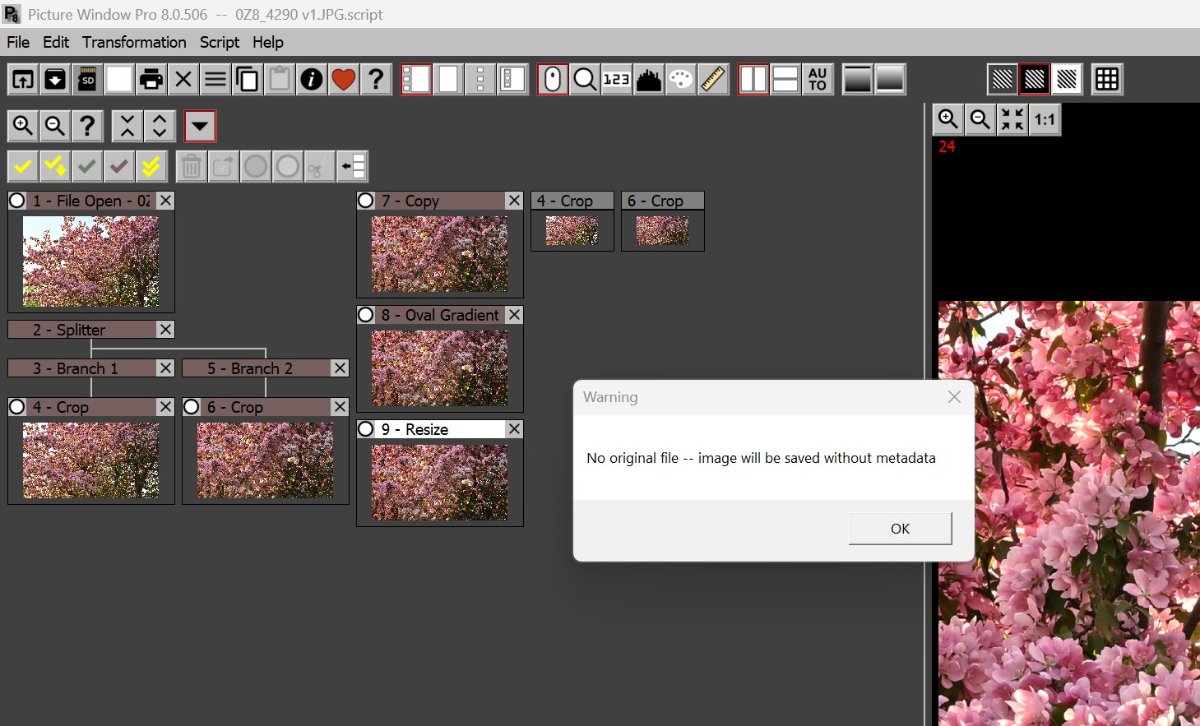Toggle the circle on the 7 - Copy node
Image resolution: width=1200 pixels, height=726 pixels.
tap(366, 201)
